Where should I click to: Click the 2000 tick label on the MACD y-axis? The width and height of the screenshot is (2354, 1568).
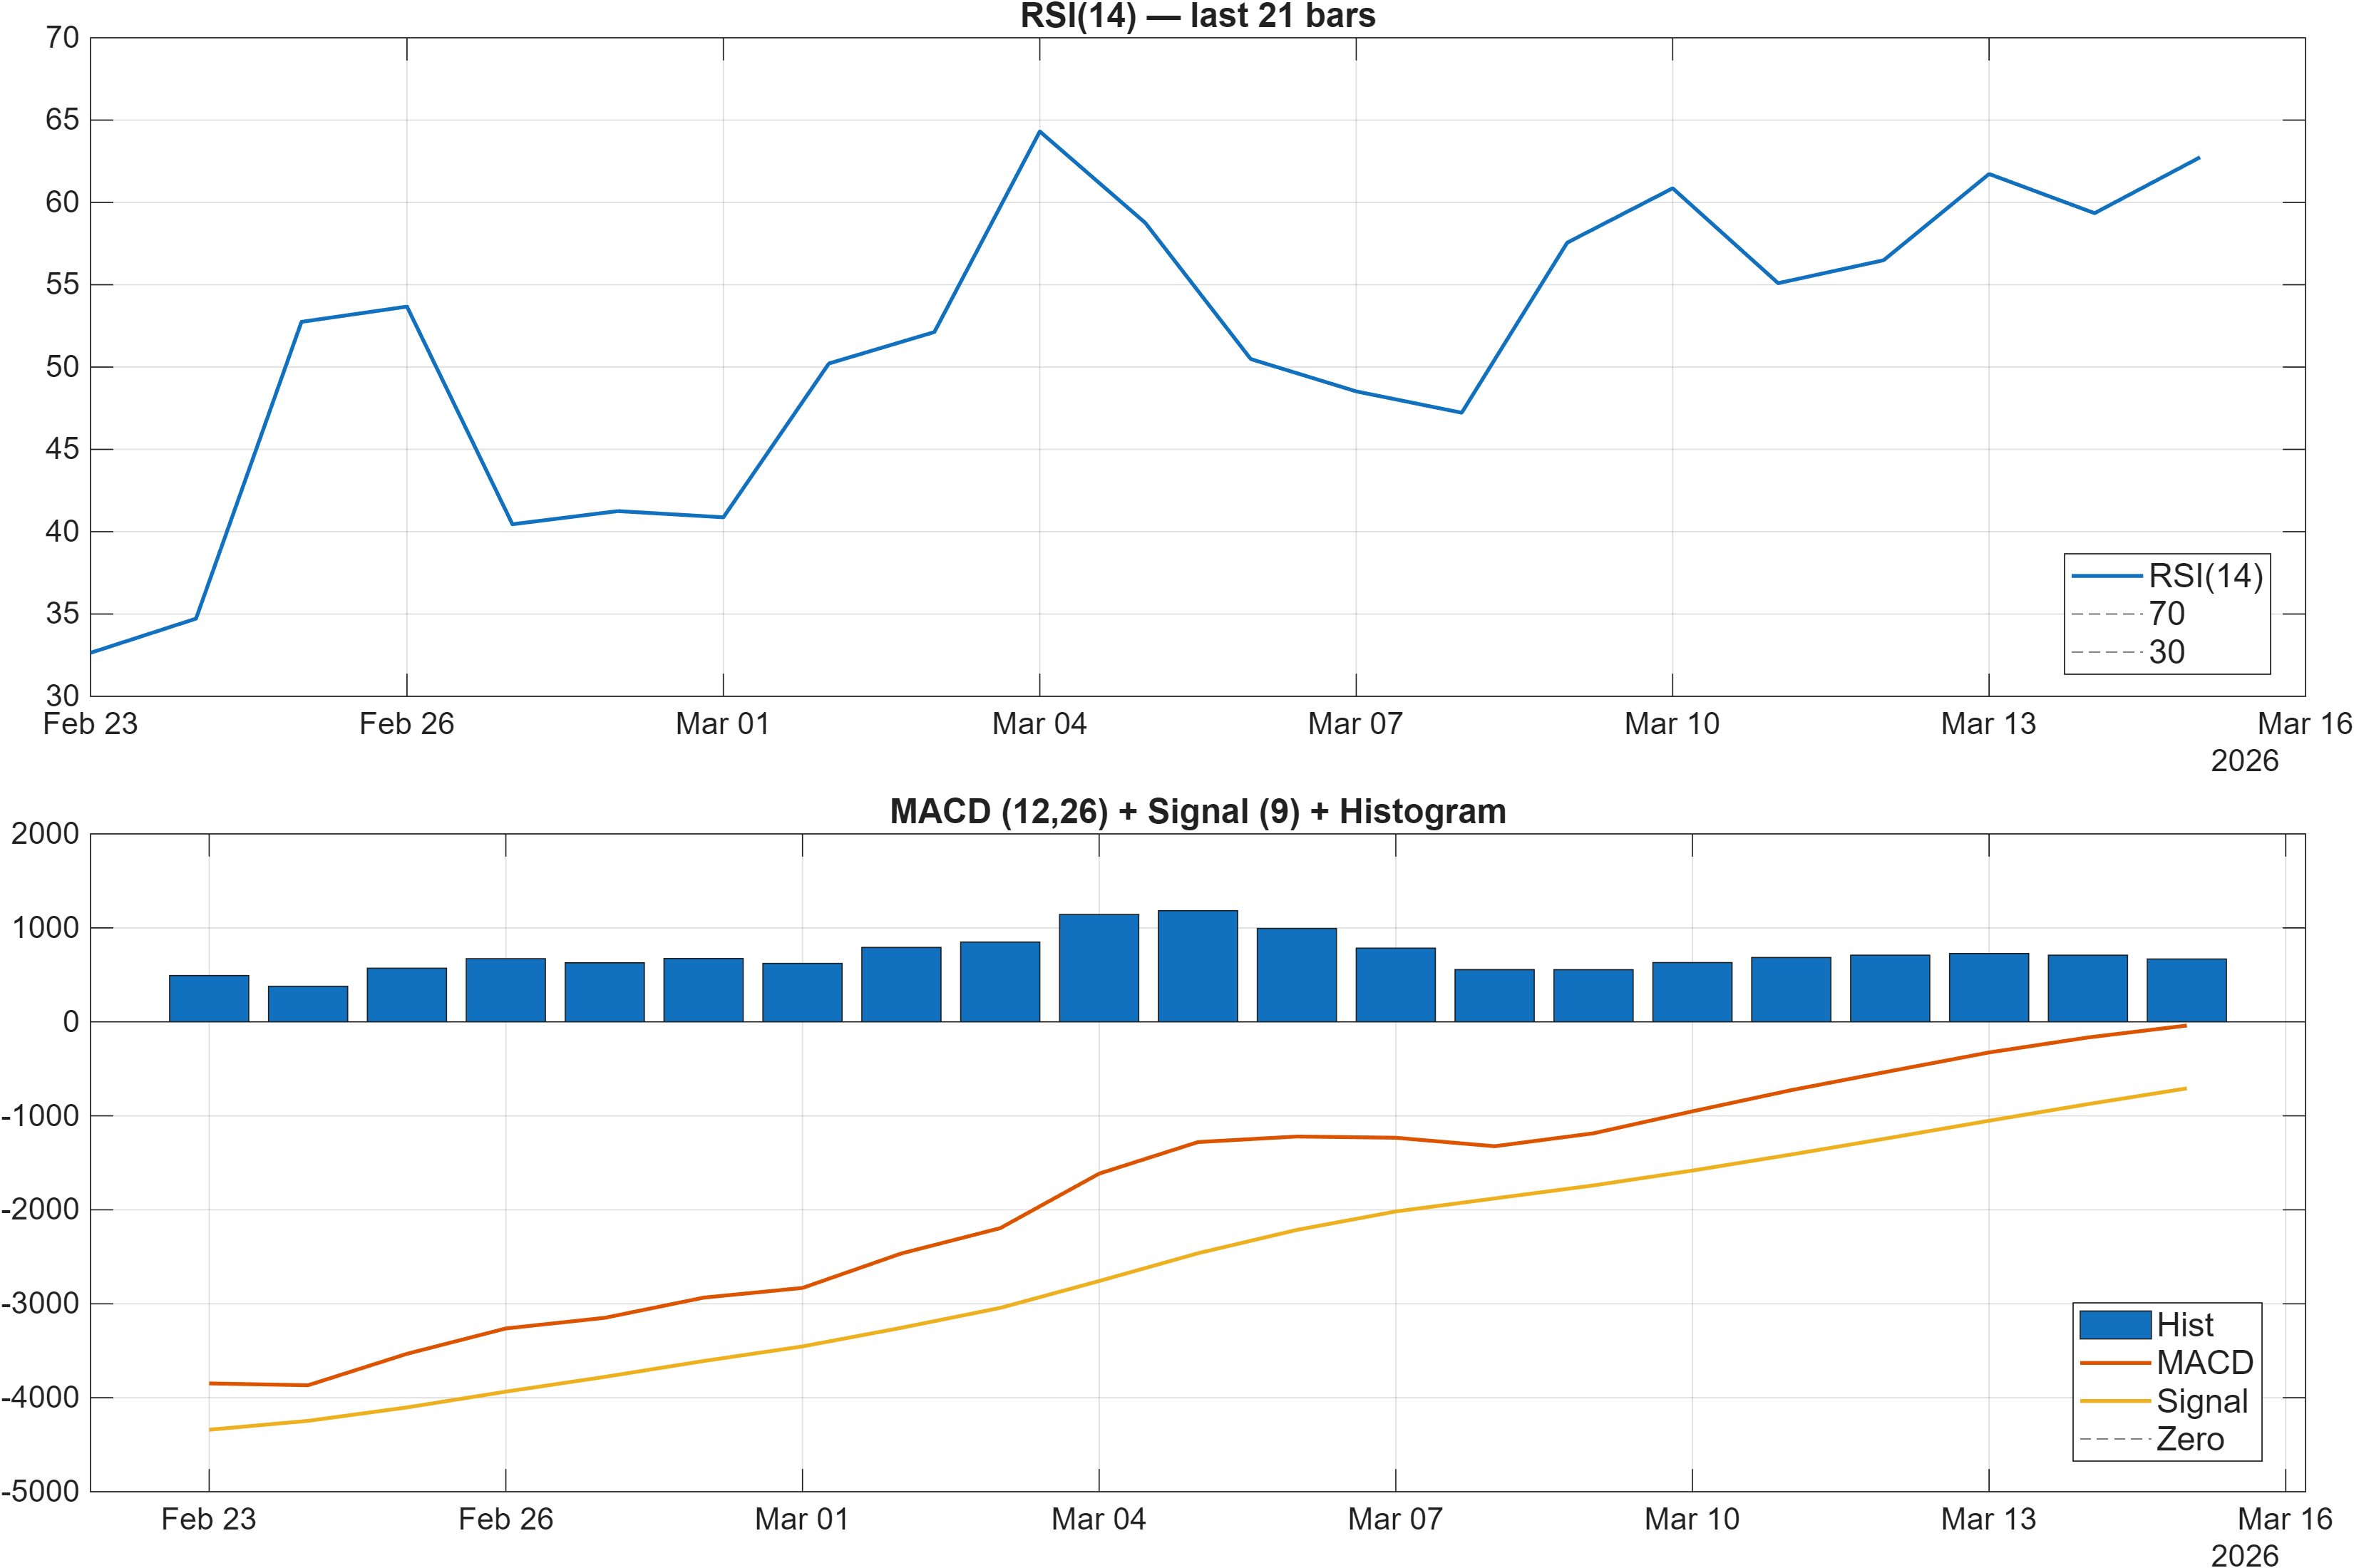(45, 834)
